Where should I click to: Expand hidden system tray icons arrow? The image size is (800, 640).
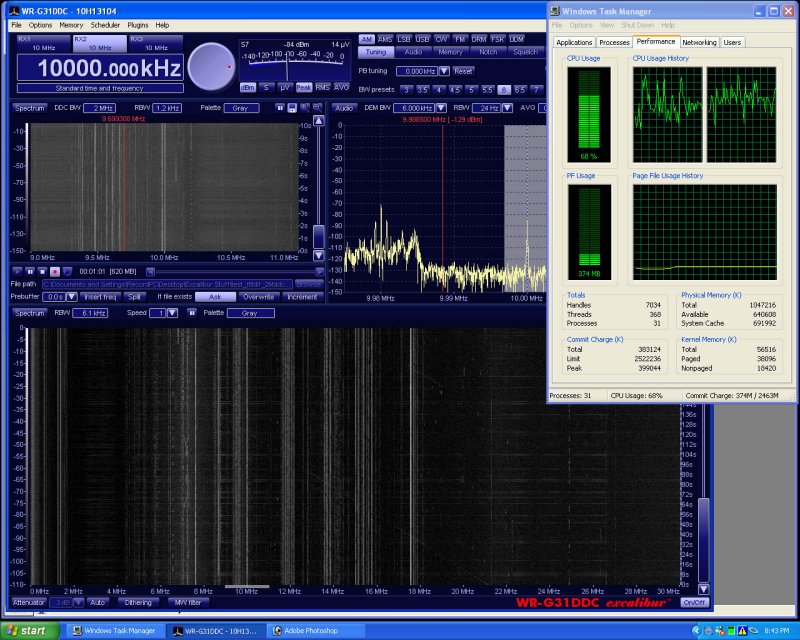(x=696, y=631)
